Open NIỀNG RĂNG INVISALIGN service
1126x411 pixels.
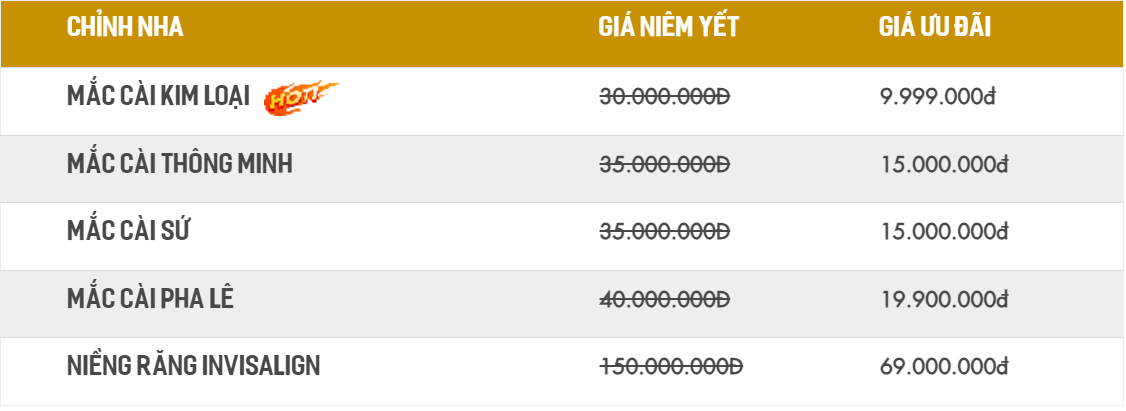click(x=194, y=366)
